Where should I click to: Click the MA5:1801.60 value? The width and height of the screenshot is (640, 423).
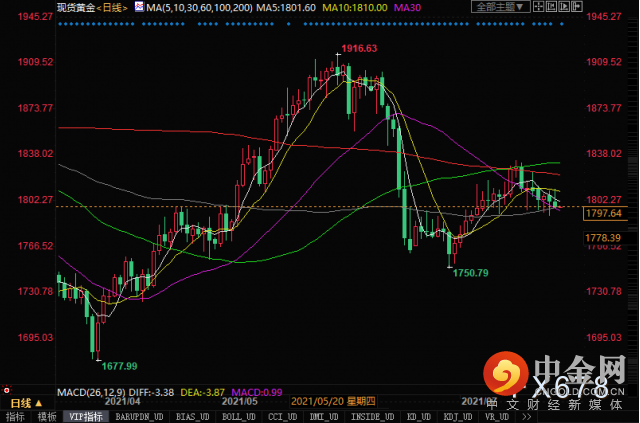[287, 7]
